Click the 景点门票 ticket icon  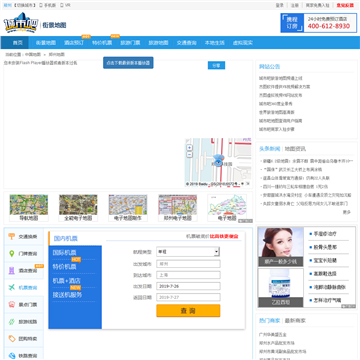point(12,304)
